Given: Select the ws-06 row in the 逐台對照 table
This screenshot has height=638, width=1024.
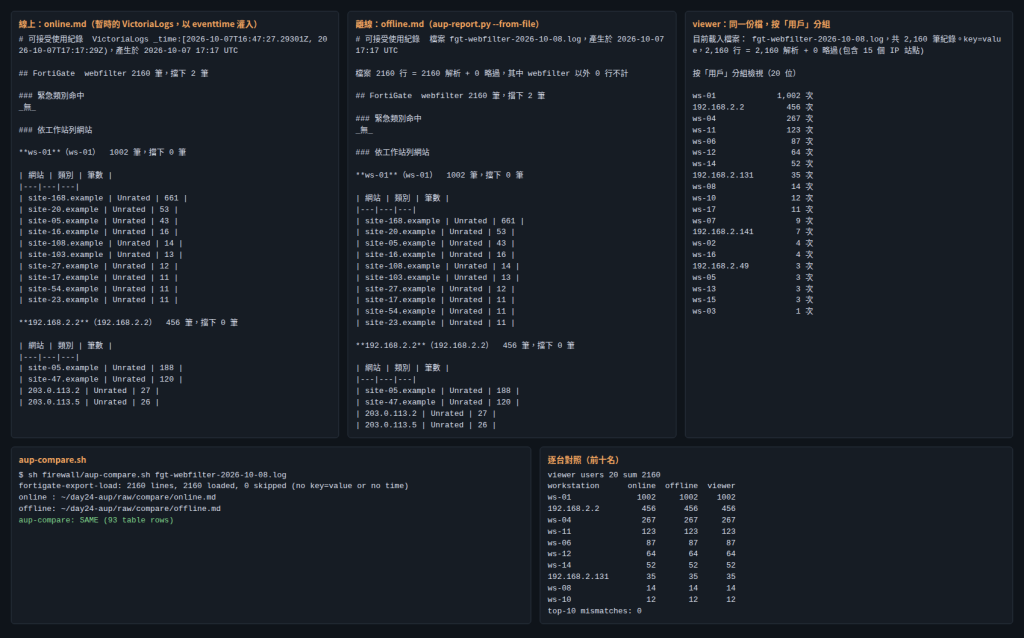Looking at the screenshot, I should [641, 543].
